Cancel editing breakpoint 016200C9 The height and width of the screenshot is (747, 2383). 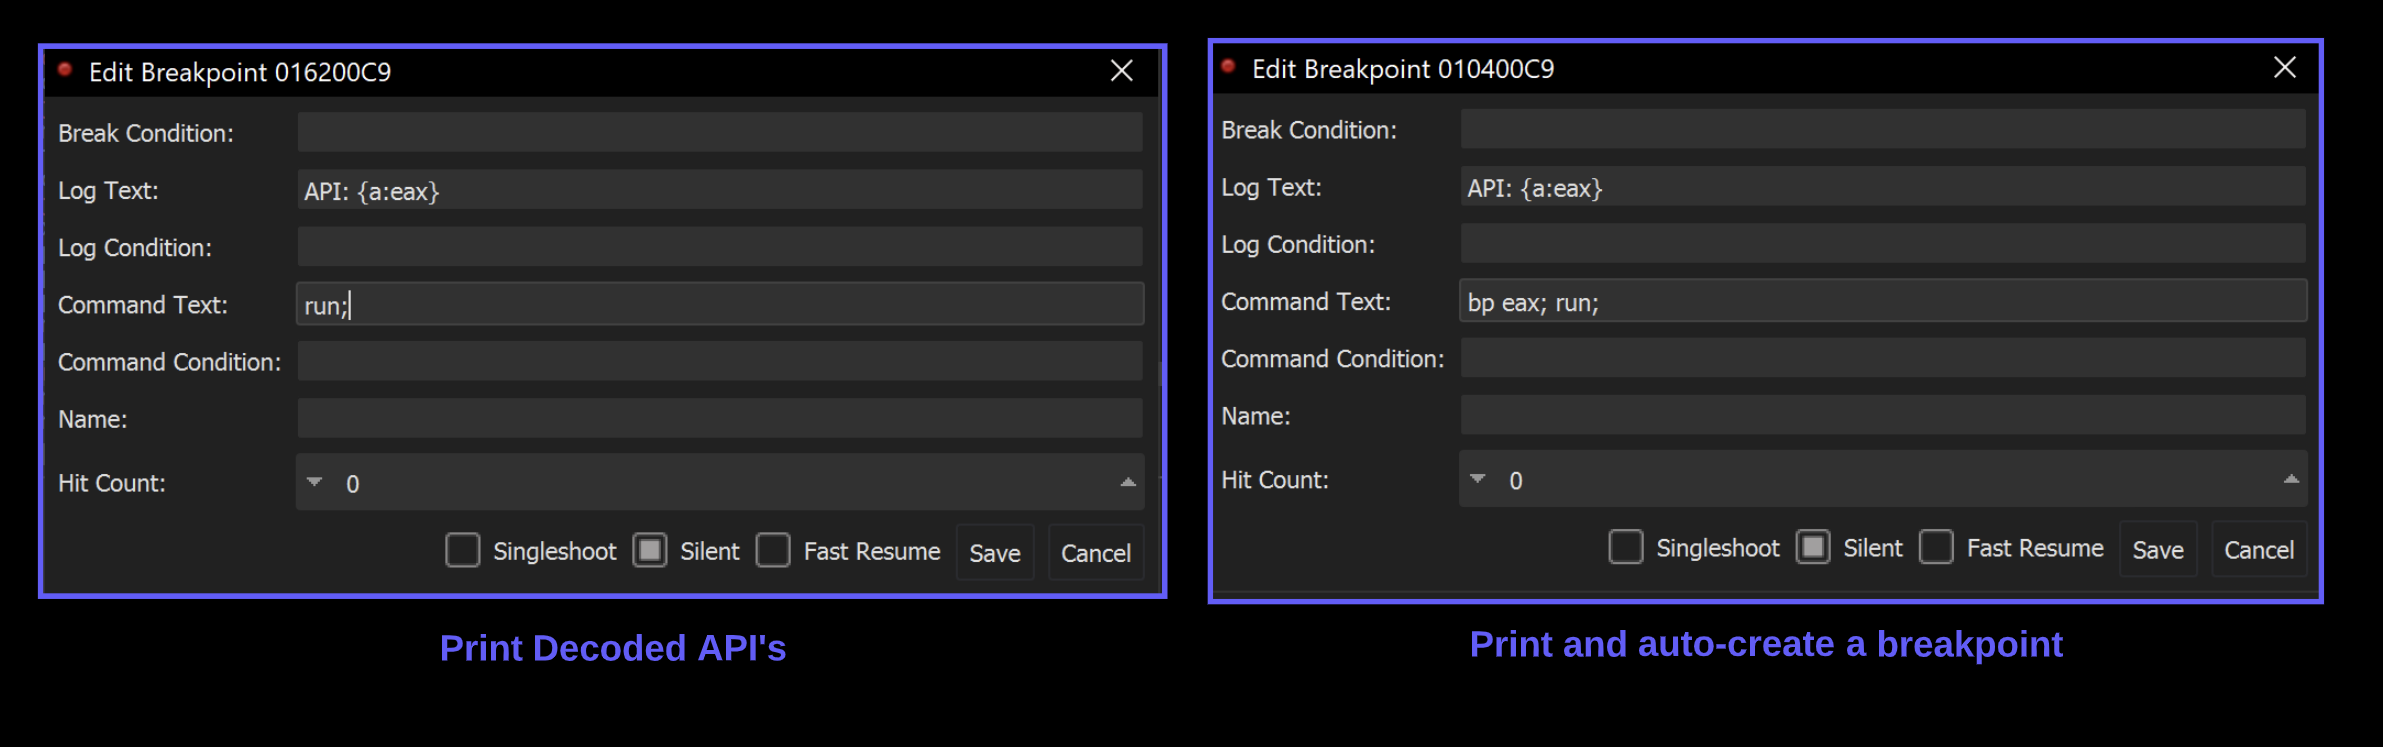(x=1096, y=552)
